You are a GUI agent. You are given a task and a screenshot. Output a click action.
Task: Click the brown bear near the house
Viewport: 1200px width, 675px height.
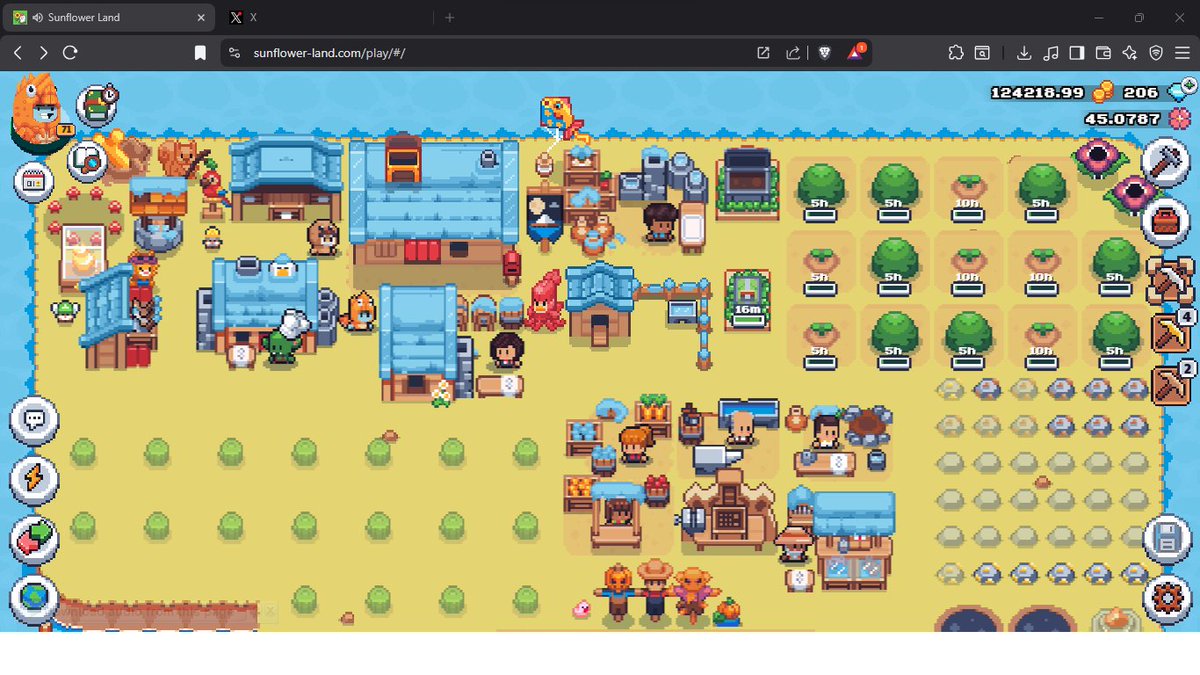[323, 237]
